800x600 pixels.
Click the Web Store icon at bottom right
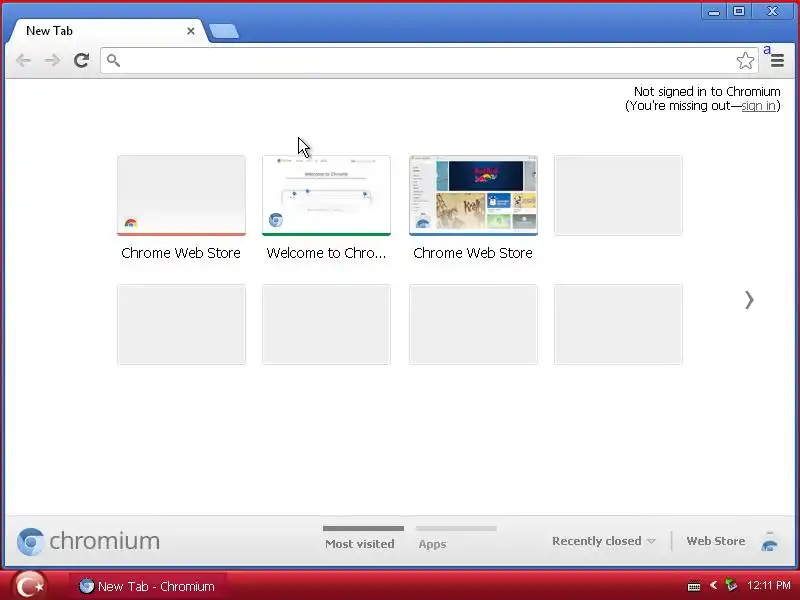pyautogui.click(x=769, y=541)
